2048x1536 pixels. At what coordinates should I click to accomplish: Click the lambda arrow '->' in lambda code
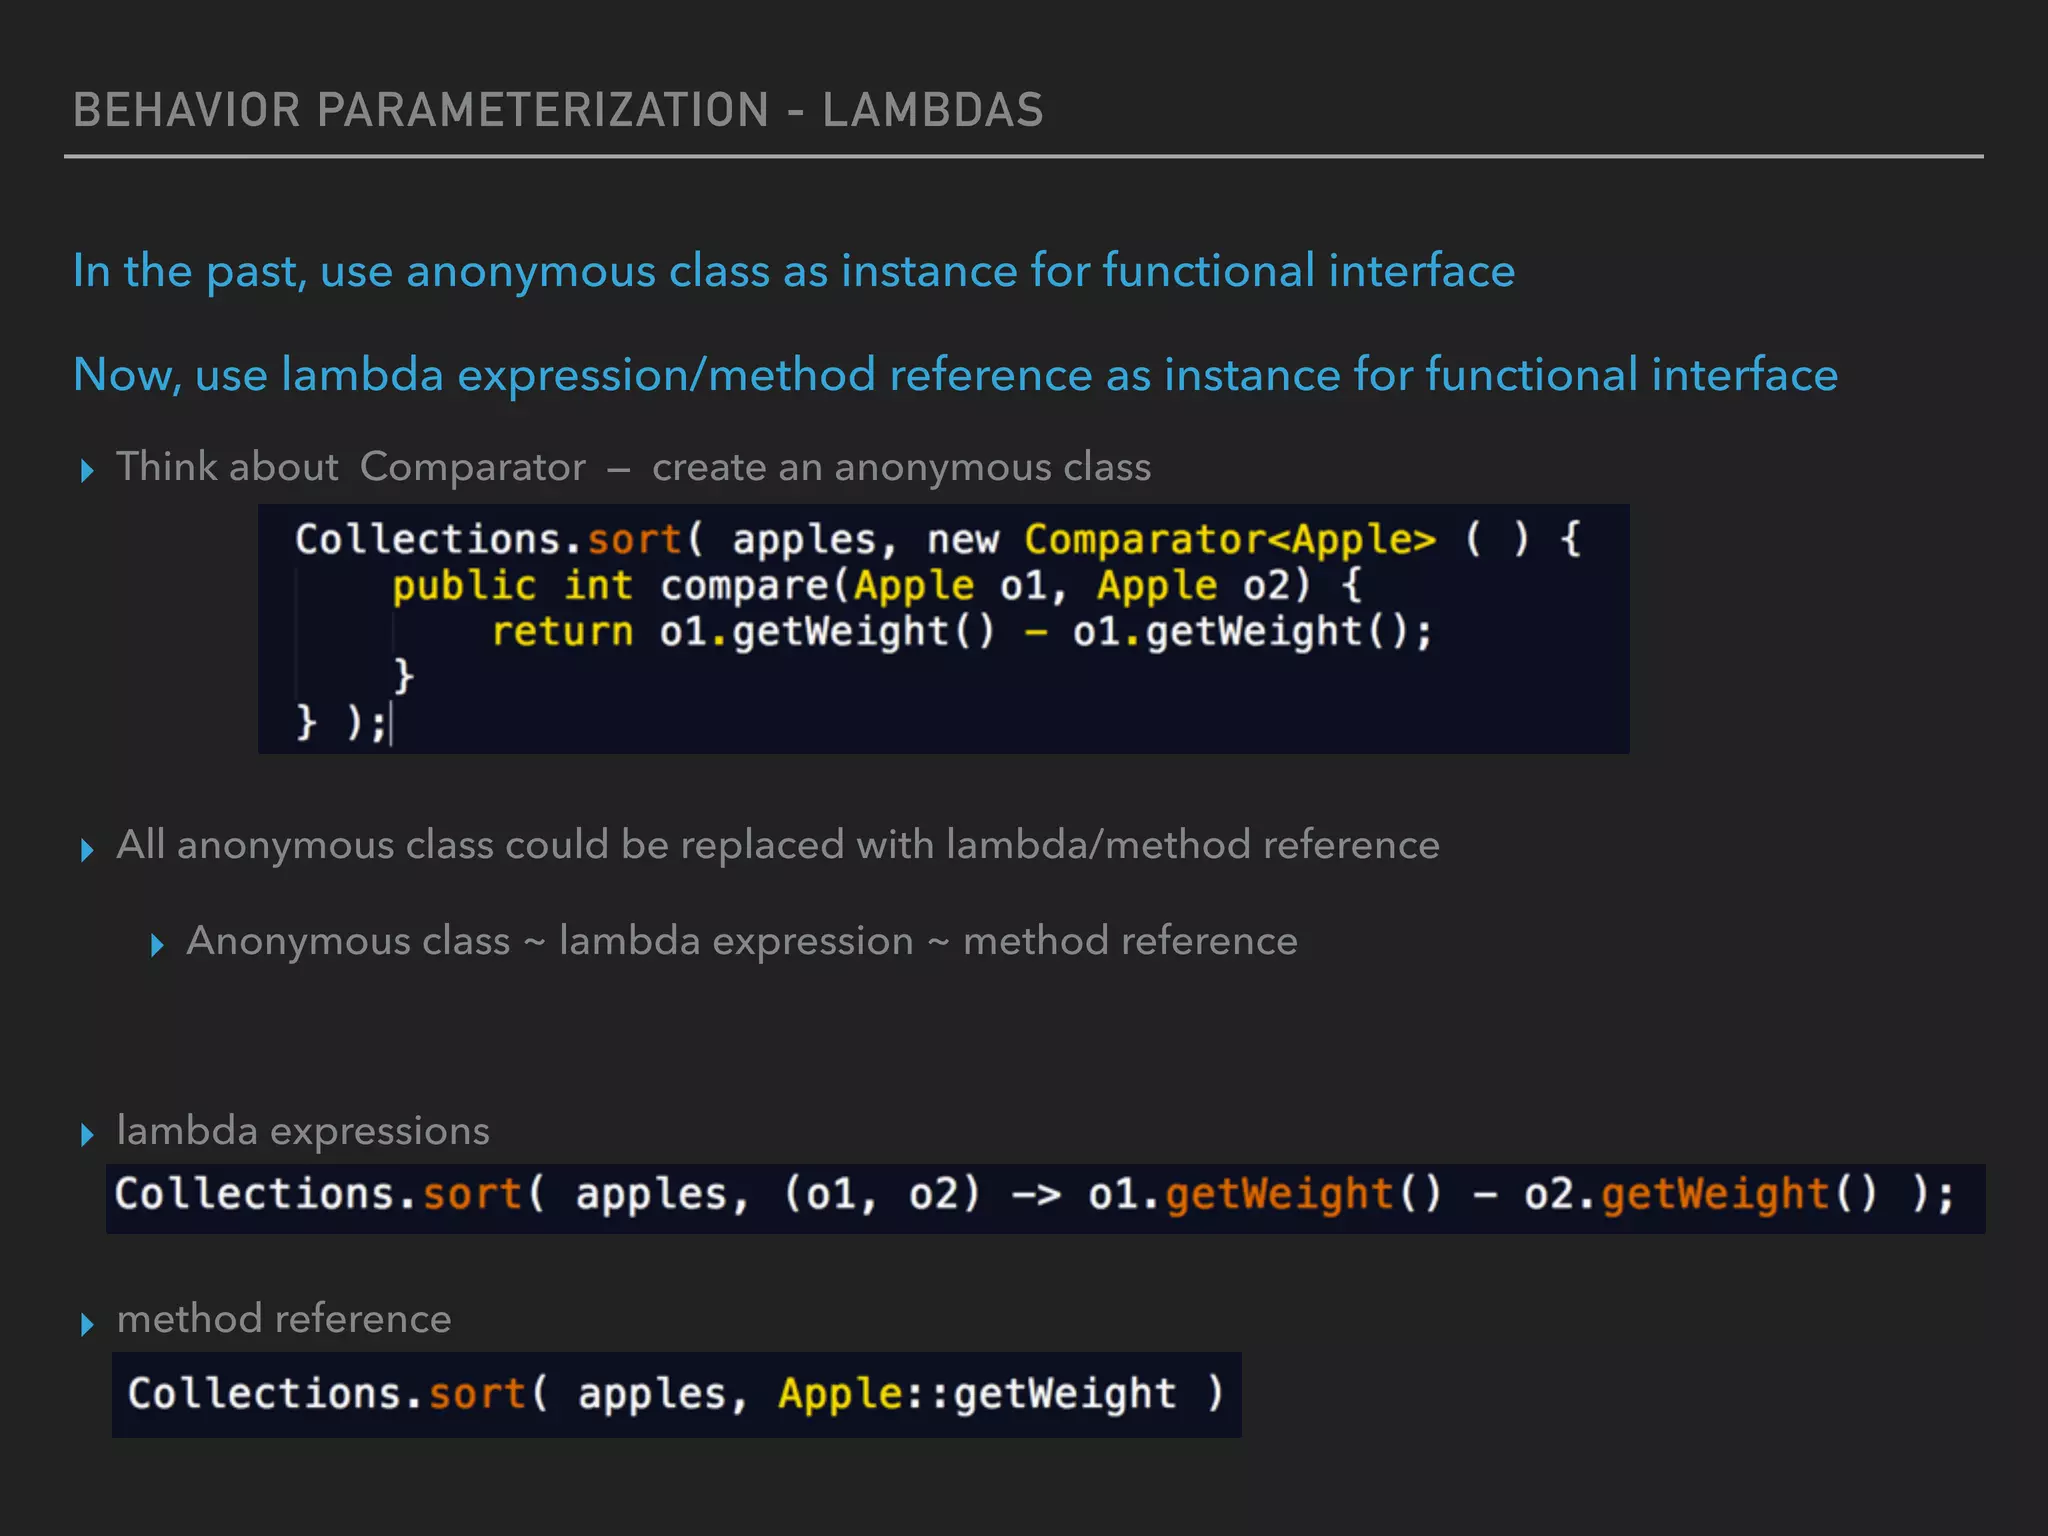click(x=1036, y=1195)
